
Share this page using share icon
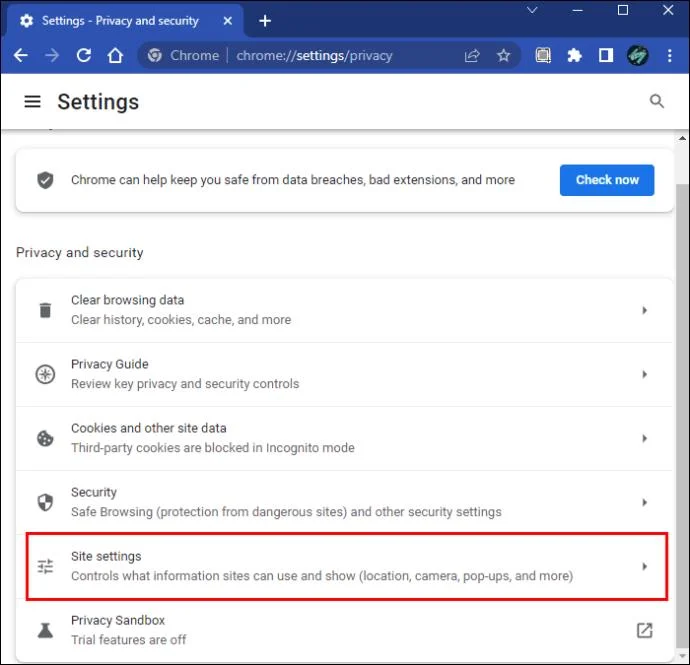[472, 55]
